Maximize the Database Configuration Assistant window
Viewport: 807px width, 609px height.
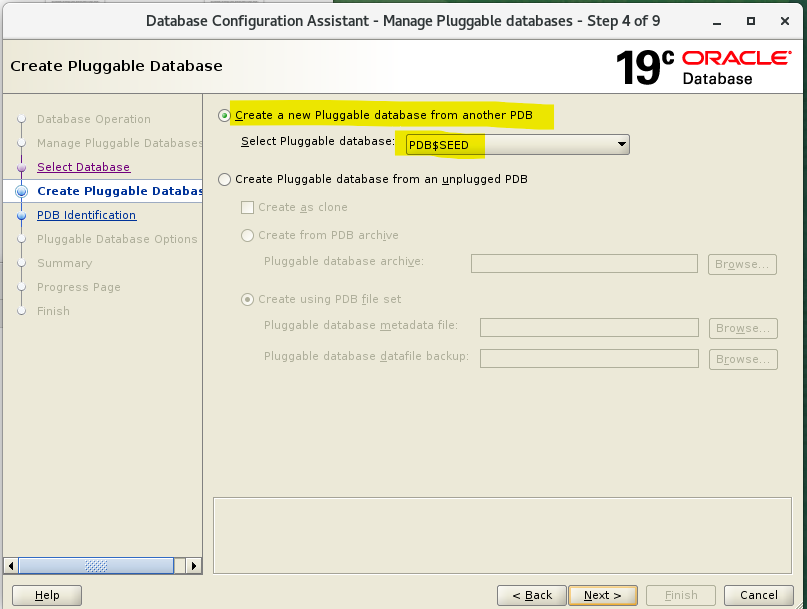pyautogui.click(x=751, y=21)
